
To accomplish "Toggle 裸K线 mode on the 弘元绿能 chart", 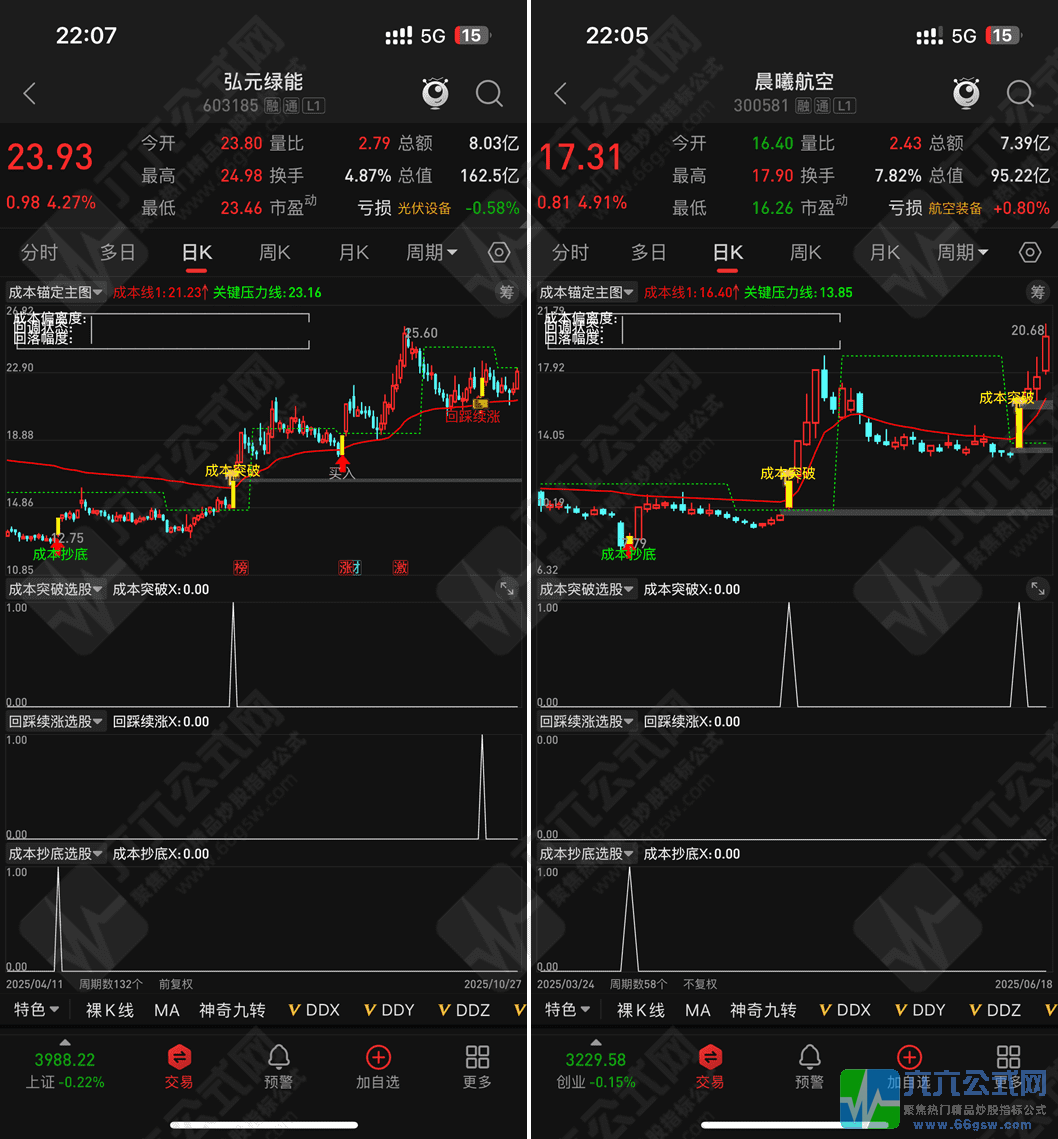I will coord(110,1010).
